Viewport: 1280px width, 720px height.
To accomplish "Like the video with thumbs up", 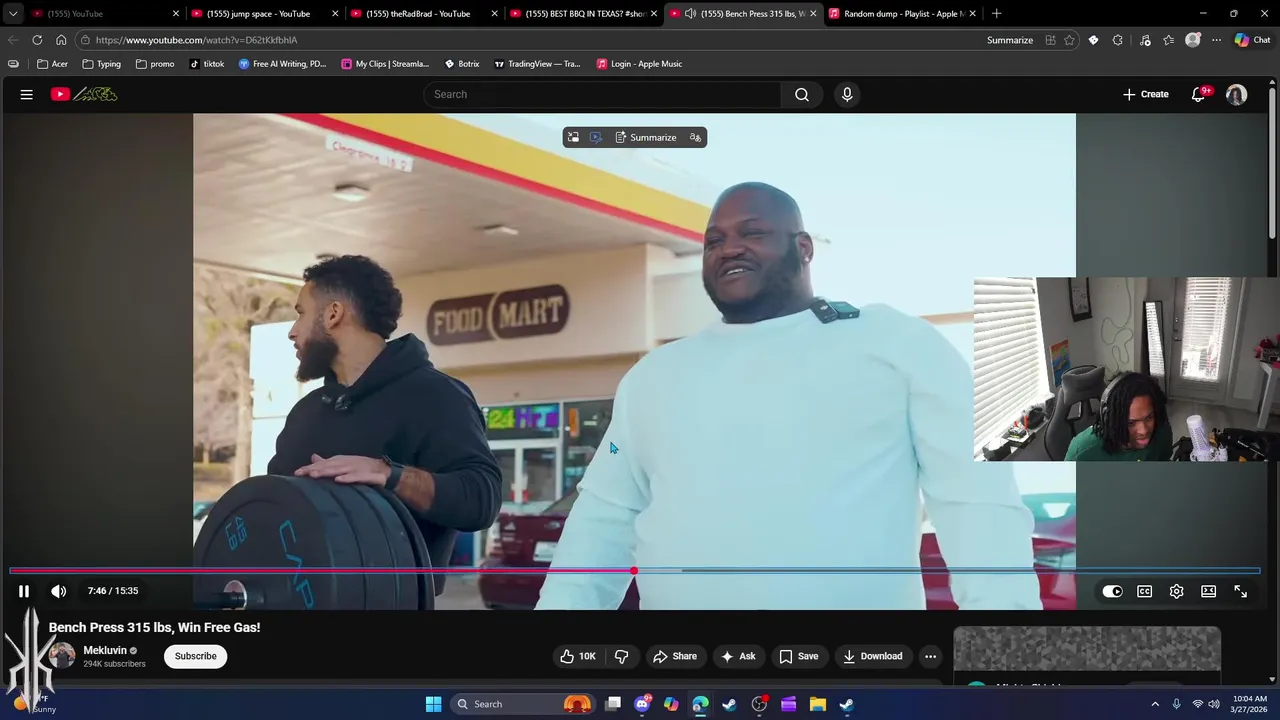I will click(x=578, y=656).
